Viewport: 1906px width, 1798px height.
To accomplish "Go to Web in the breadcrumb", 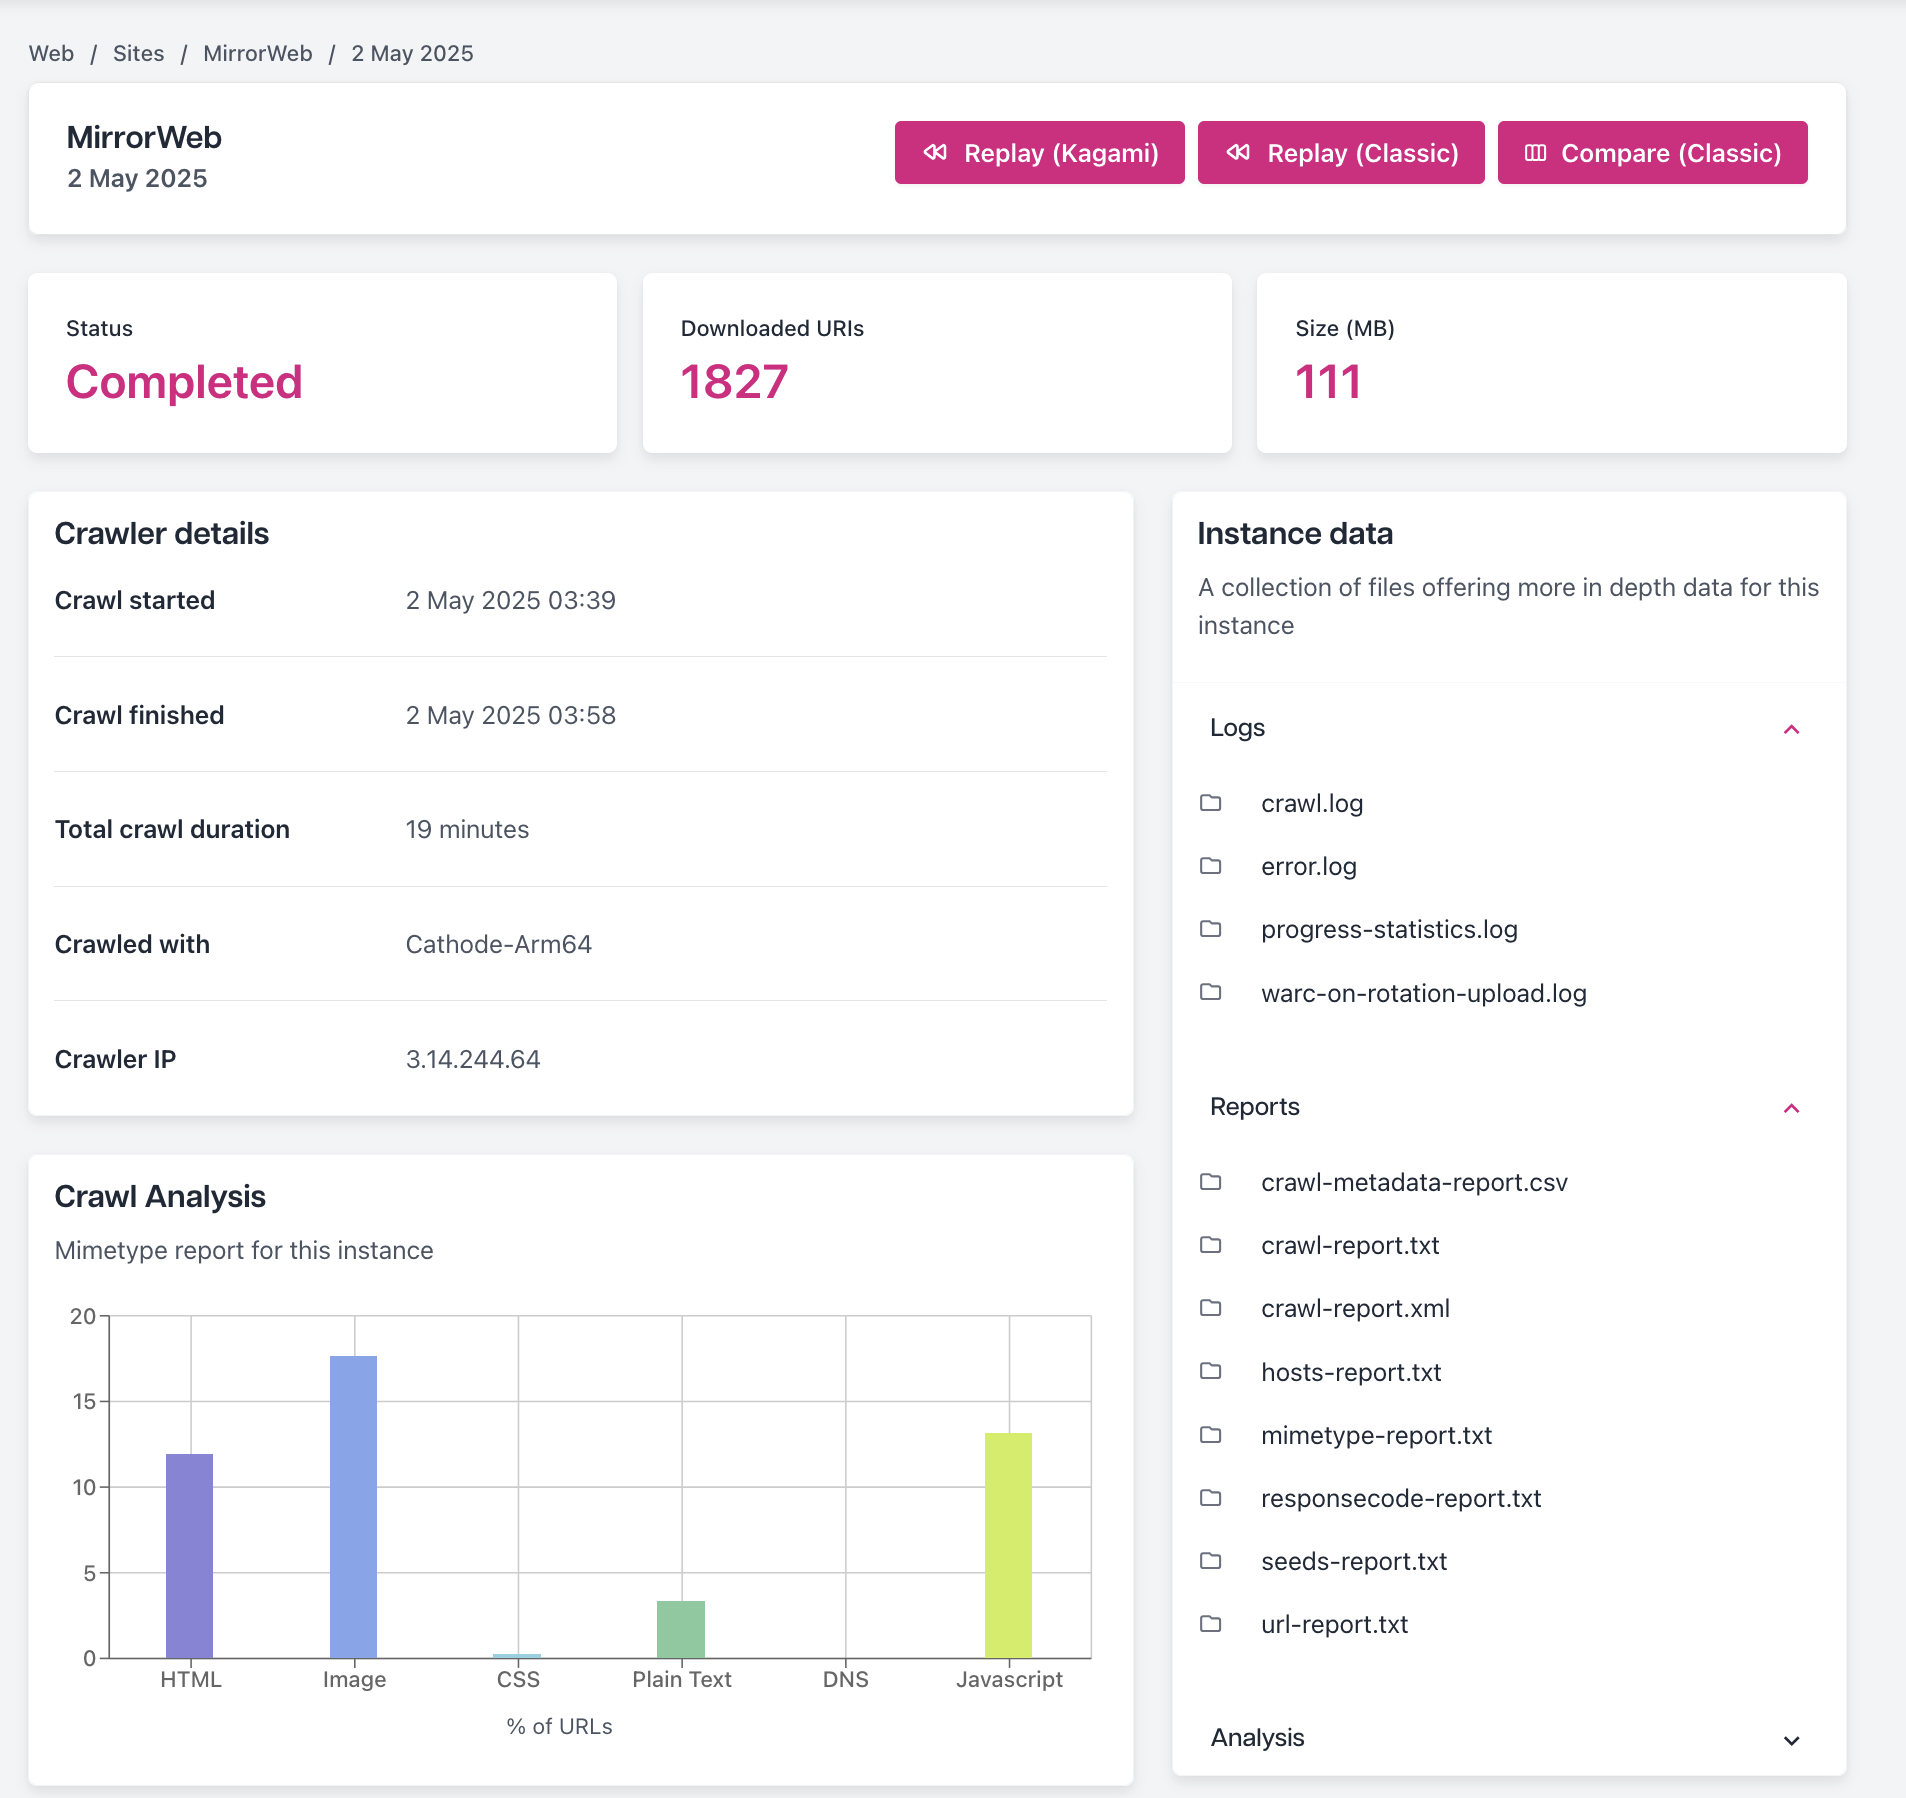I will (x=51, y=53).
